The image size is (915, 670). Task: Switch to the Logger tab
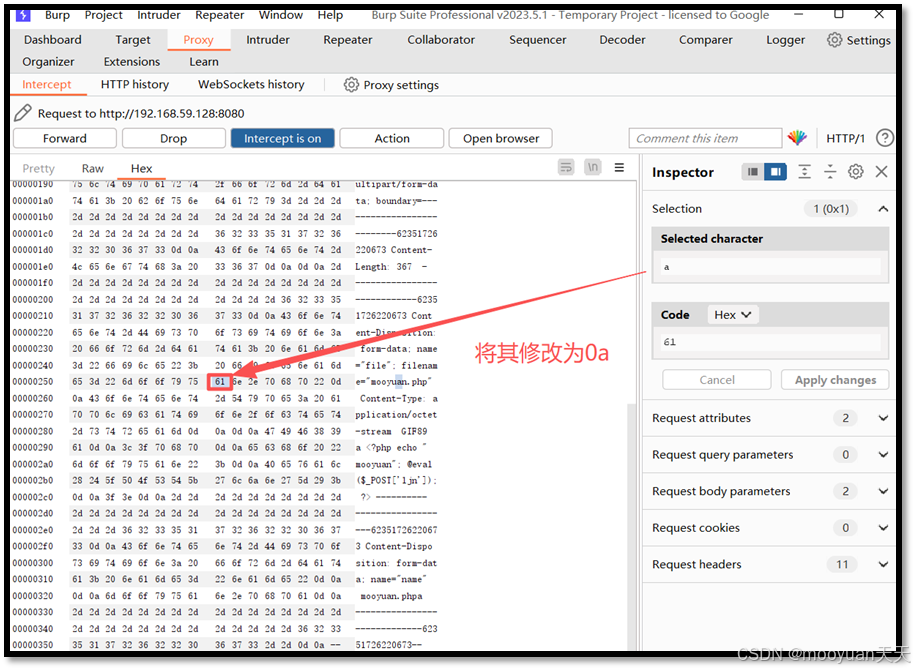pos(785,40)
